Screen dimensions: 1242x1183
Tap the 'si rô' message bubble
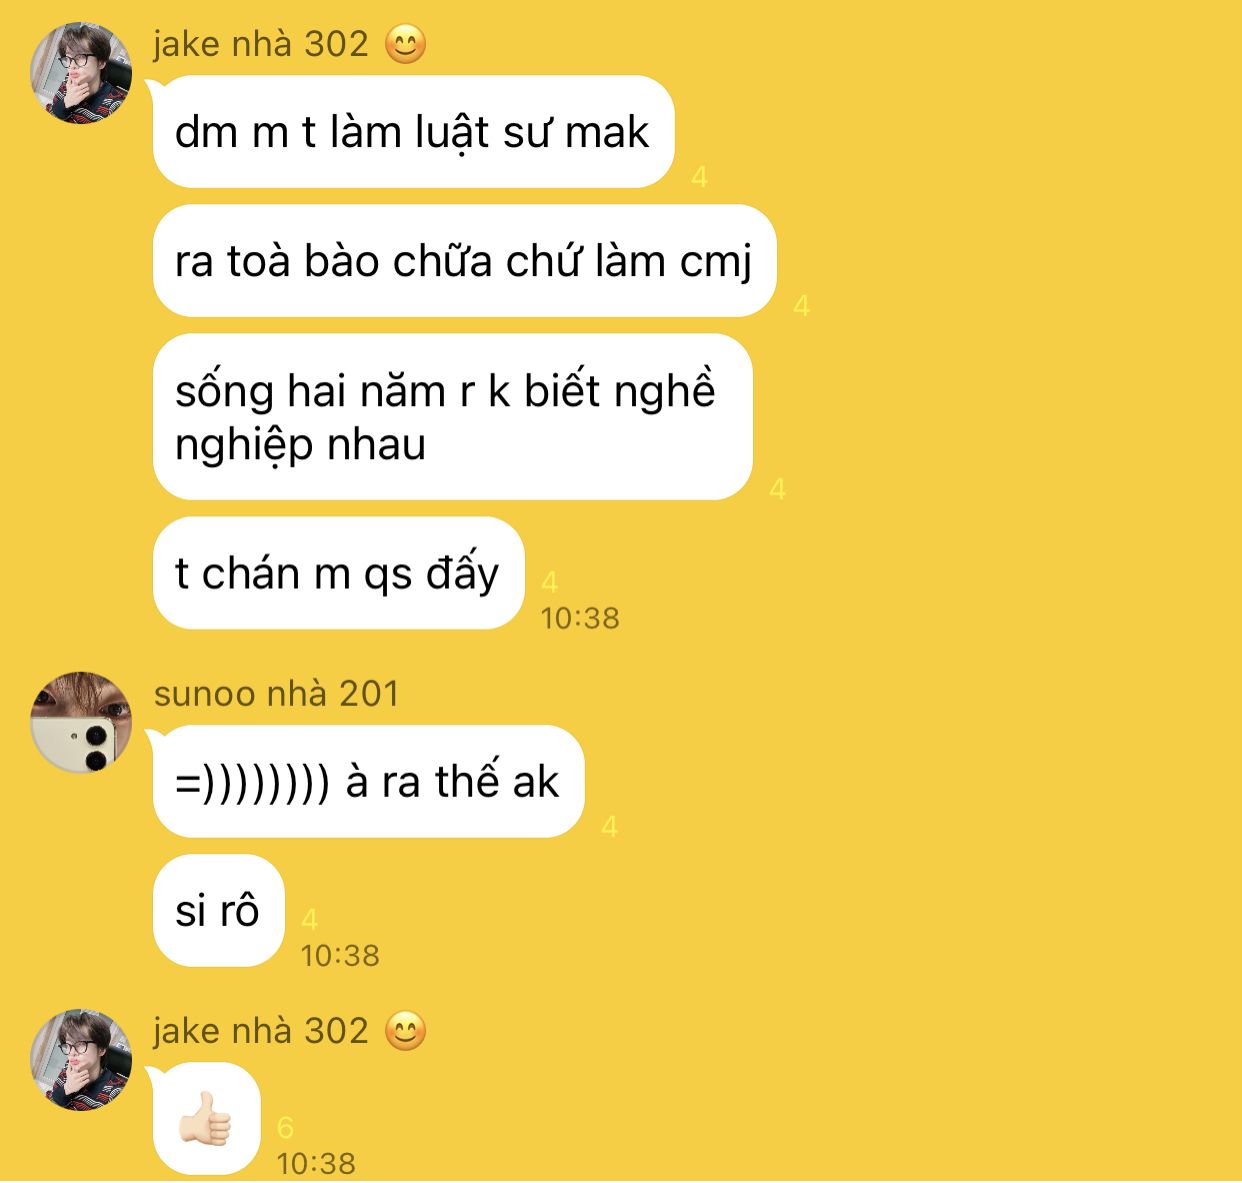click(x=218, y=911)
